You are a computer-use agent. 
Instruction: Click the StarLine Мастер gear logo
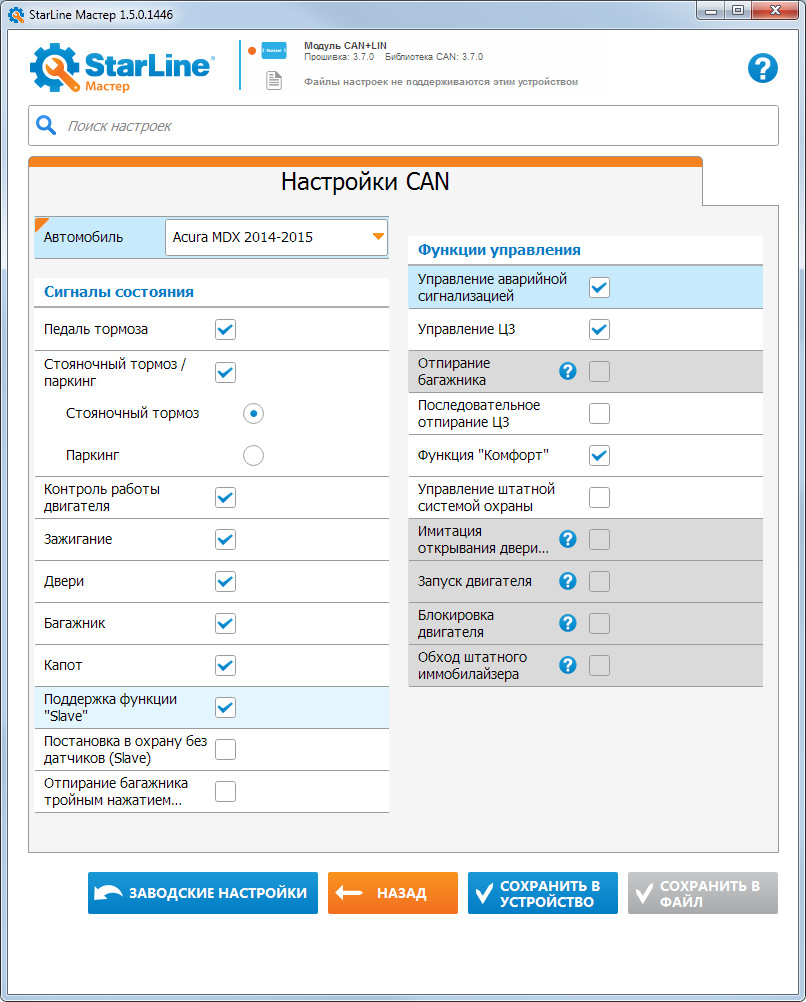(54, 67)
